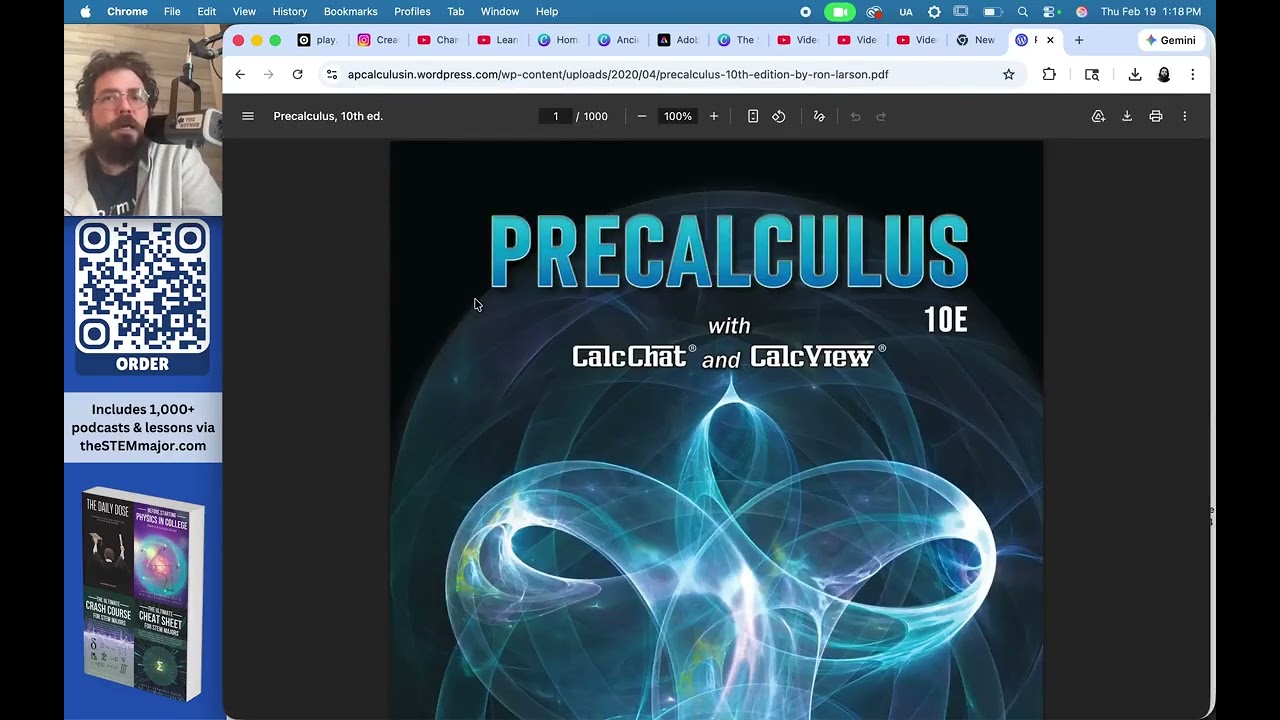Download the PDF from viewer toolbar
Viewport: 1280px width, 720px height.
1127,116
